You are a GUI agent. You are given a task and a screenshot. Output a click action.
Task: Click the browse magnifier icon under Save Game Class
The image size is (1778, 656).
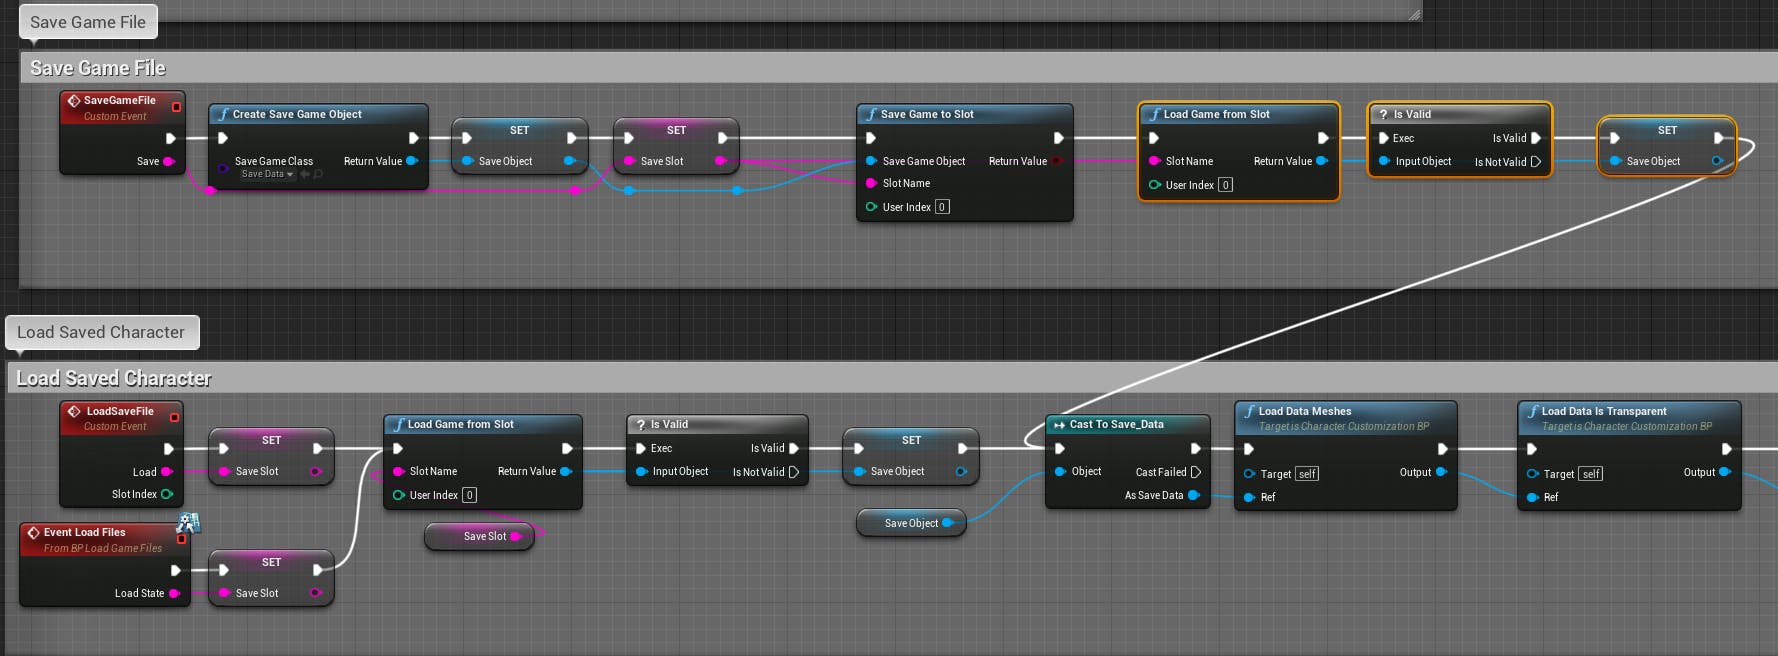pos(318,174)
